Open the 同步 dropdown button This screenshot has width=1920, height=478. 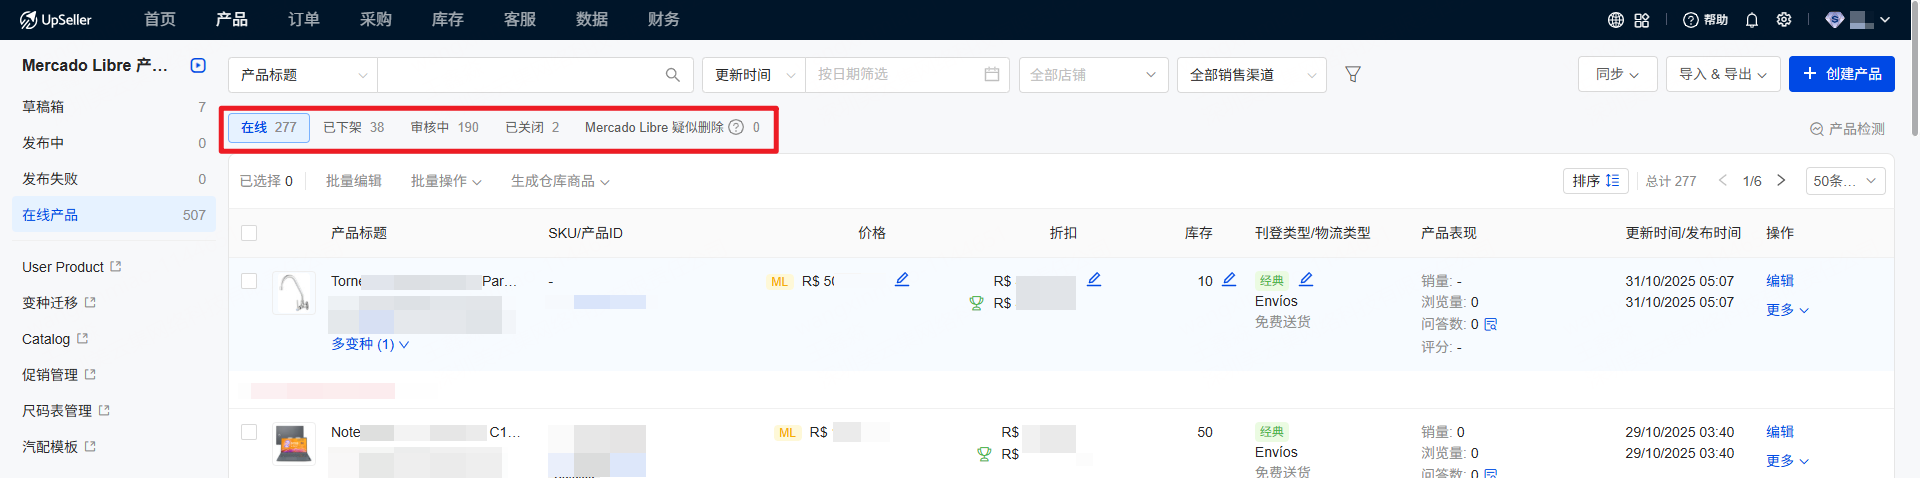pyautogui.click(x=1617, y=74)
